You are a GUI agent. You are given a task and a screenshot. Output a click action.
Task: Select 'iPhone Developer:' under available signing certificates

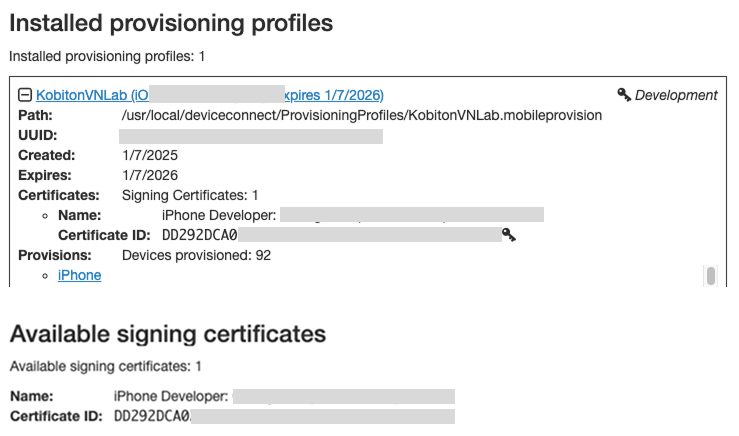point(171,396)
